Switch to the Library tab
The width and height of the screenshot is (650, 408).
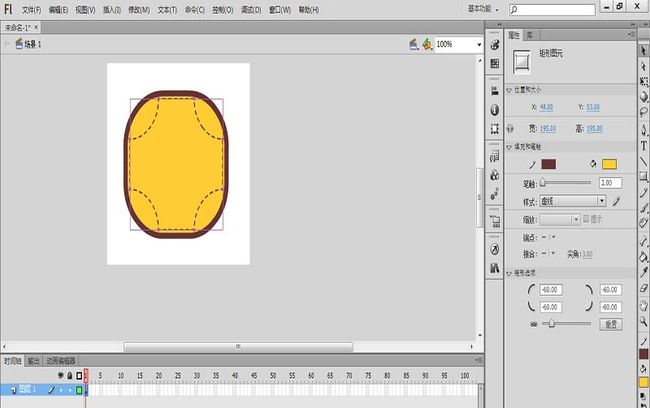coord(529,35)
